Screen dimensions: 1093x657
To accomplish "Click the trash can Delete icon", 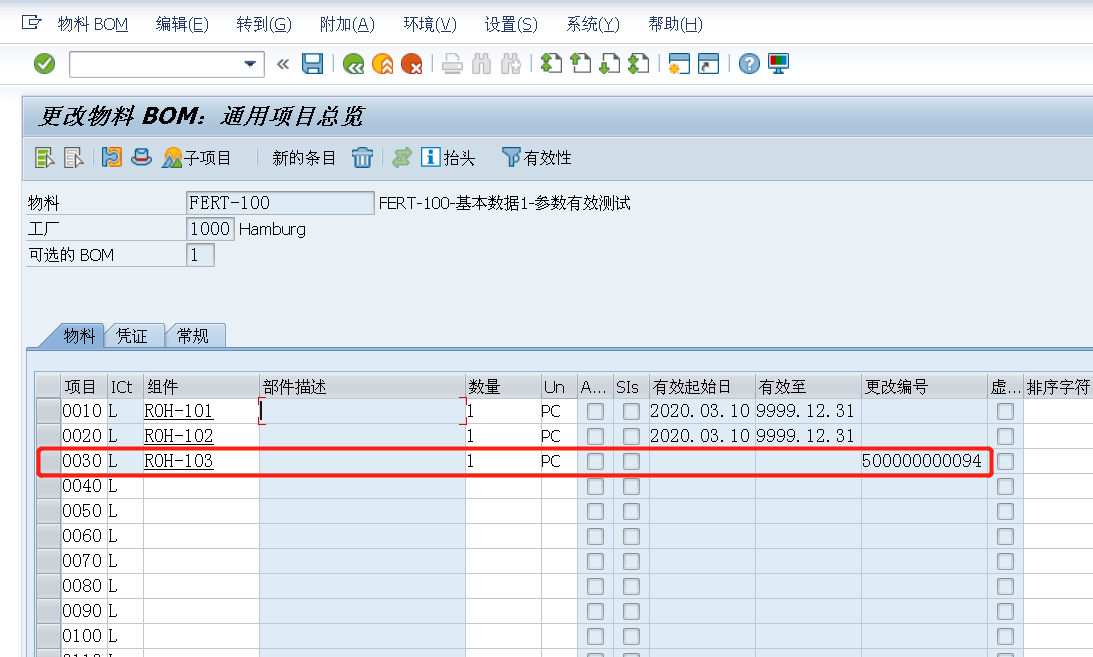I will coord(362,158).
